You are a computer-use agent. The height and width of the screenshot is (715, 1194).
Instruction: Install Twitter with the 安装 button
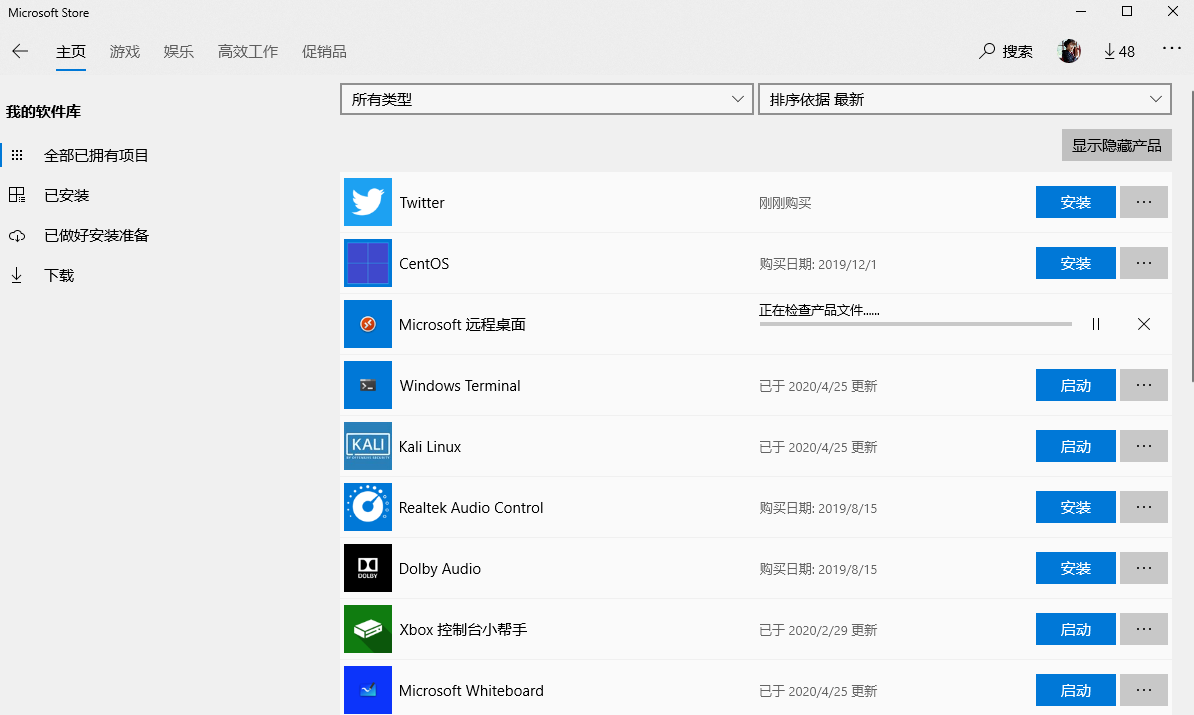coord(1075,202)
